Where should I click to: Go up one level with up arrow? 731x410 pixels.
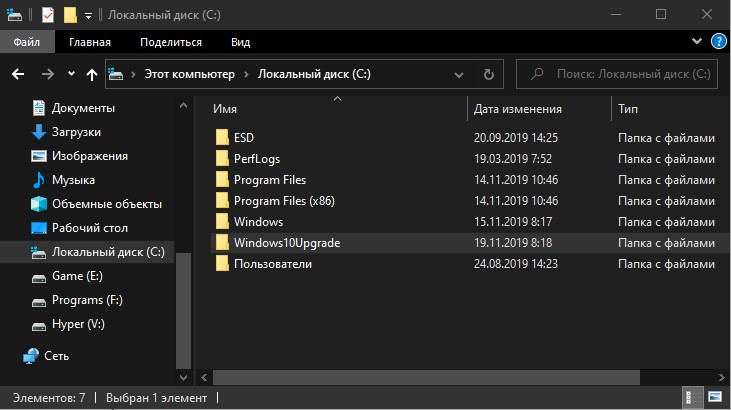pos(92,74)
